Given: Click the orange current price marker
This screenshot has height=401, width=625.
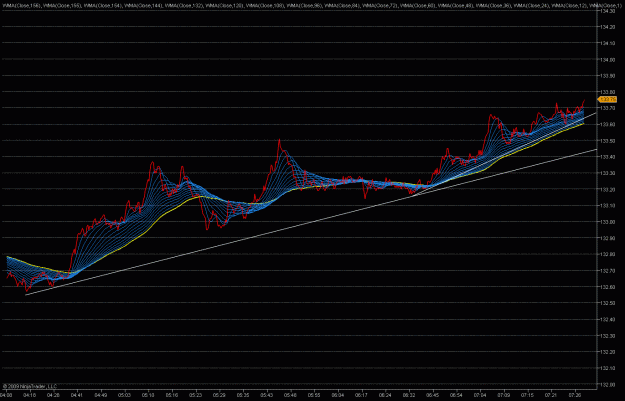Looking at the screenshot, I should [x=607, y=99].
